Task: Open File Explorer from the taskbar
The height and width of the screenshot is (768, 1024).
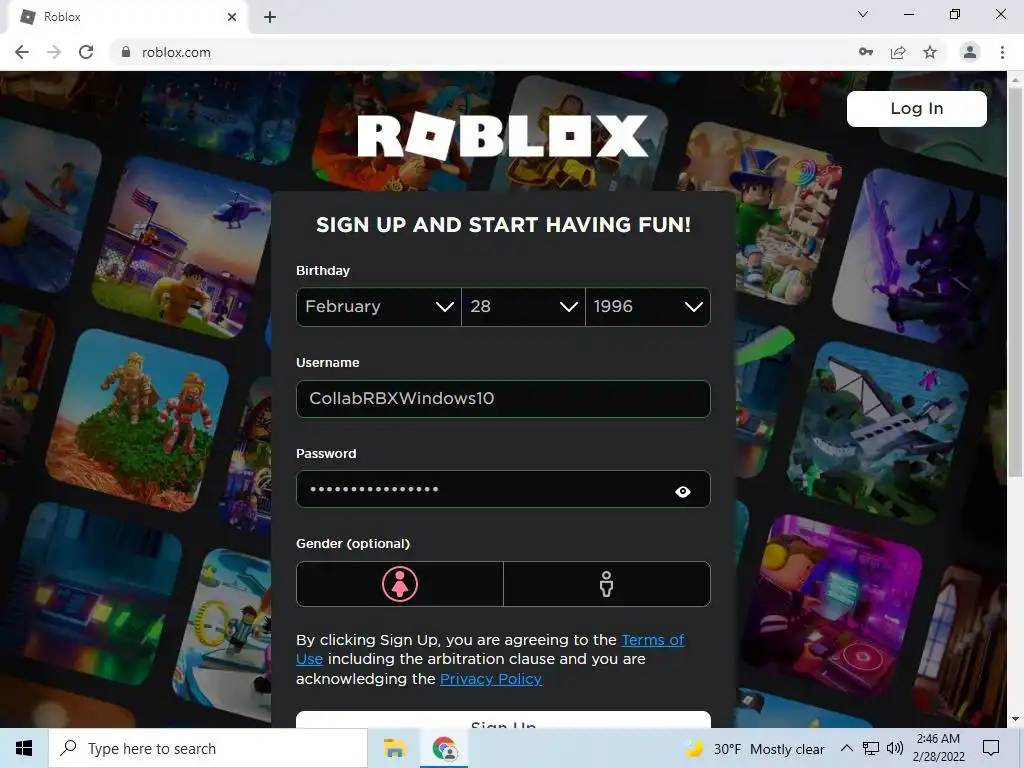Action: [x=394, y=748]
